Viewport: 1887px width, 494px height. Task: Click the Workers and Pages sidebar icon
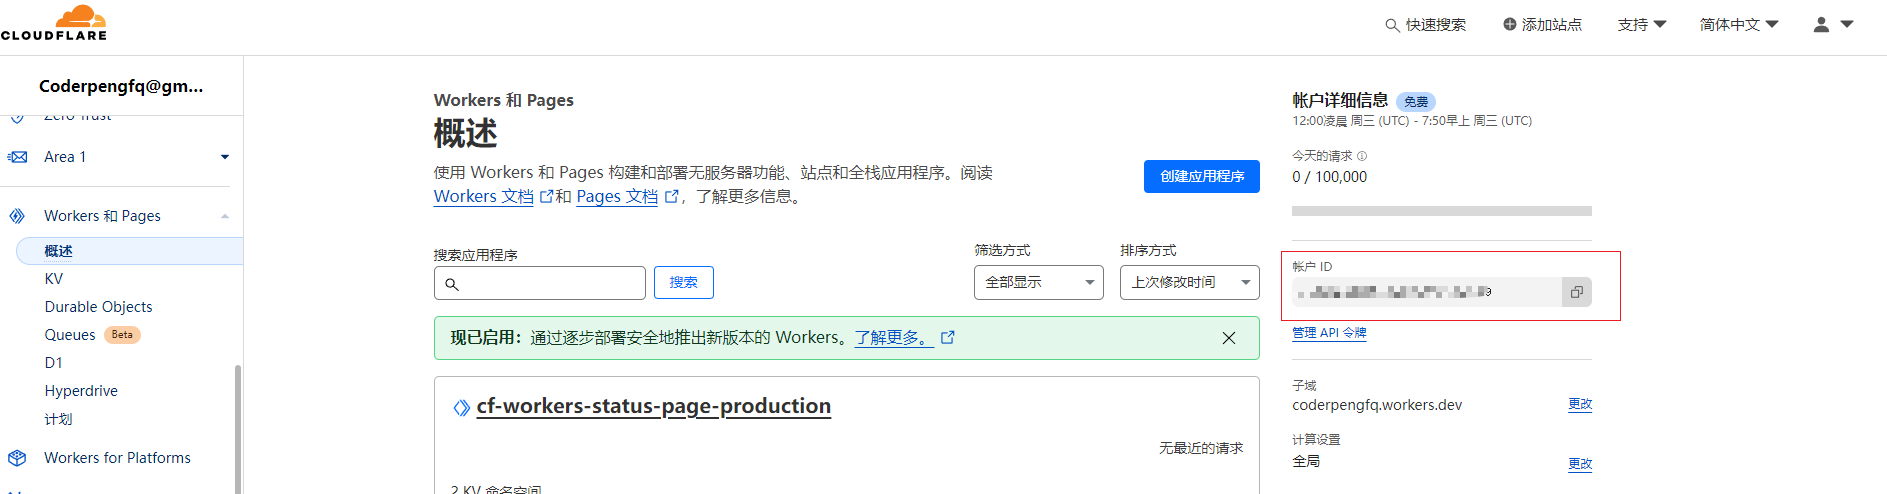(17, 216)
